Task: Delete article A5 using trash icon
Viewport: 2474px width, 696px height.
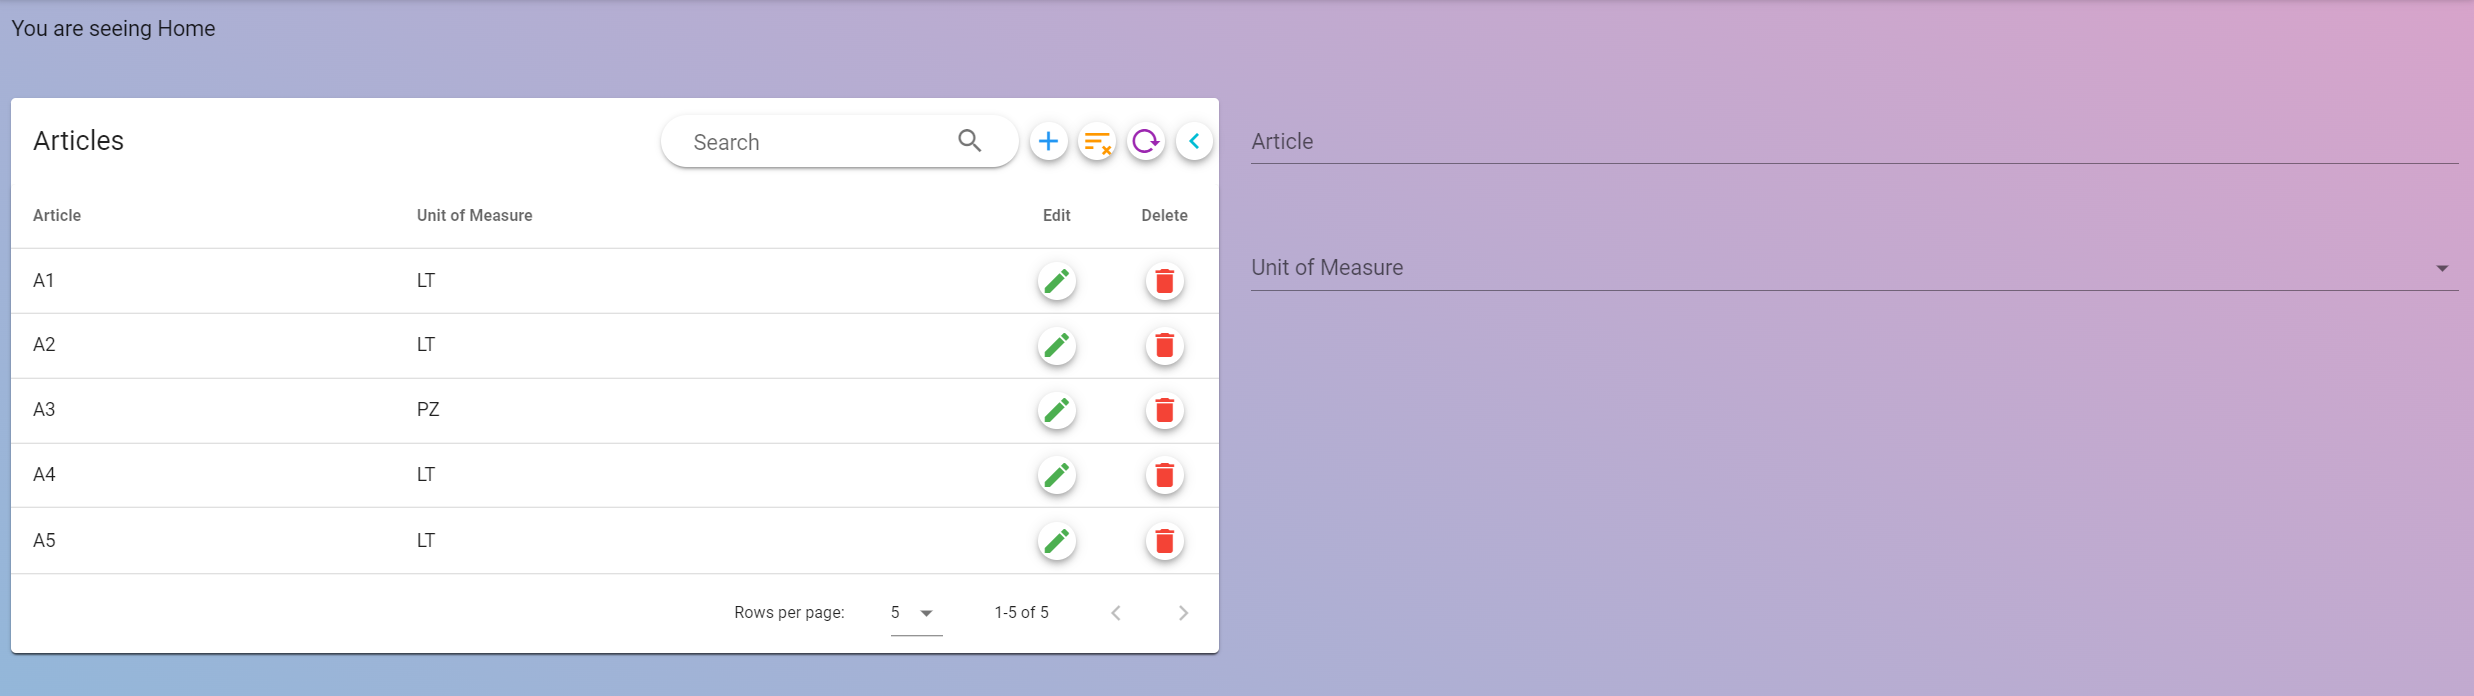Action: point(1164,541)
